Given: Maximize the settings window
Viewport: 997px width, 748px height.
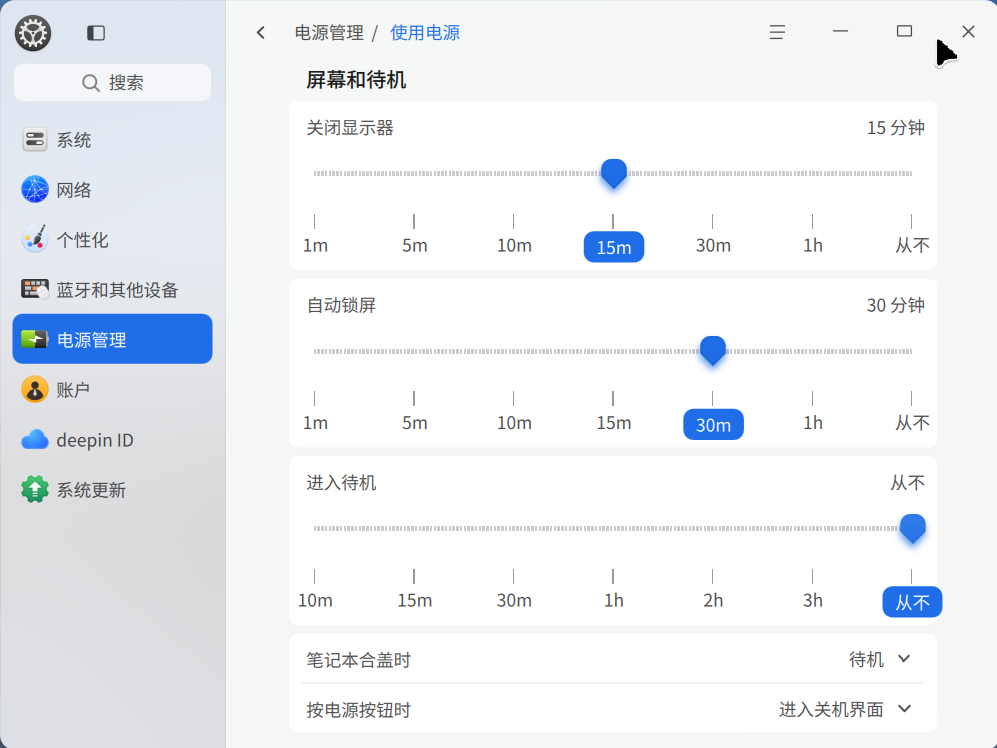Looking at the screenshot, I should [904, 31].
